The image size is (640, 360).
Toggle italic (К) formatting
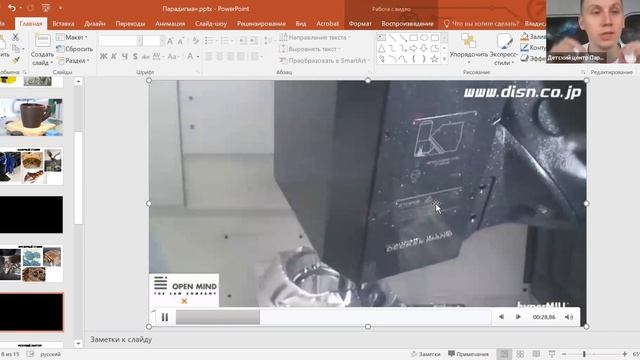coord(114,56)
